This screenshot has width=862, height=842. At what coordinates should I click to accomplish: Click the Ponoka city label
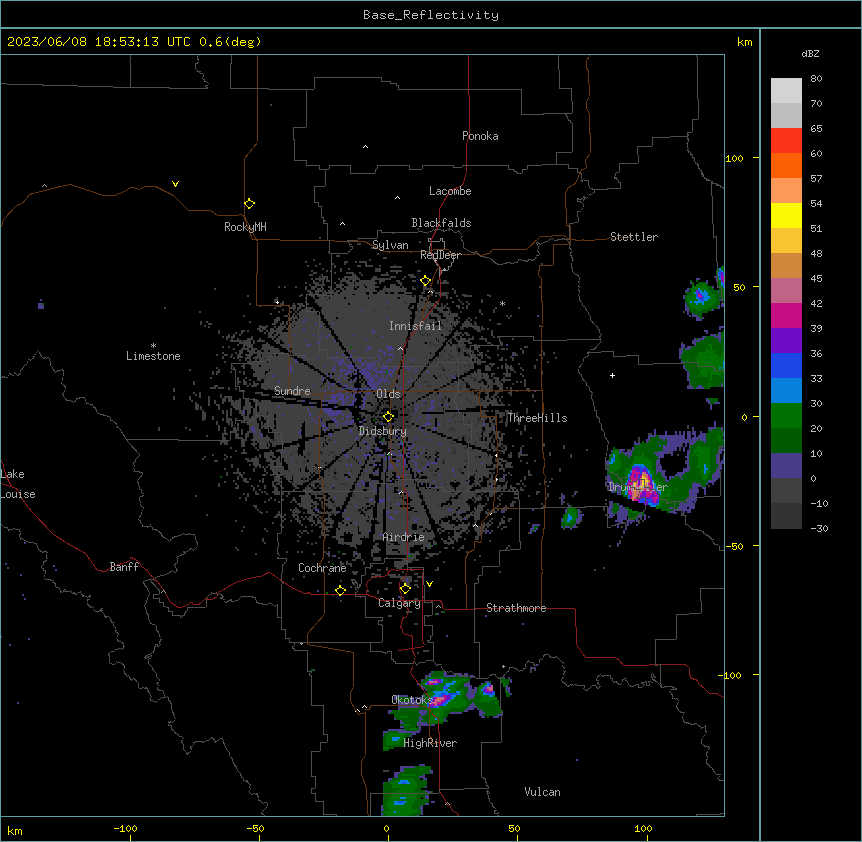click(480, 136)
